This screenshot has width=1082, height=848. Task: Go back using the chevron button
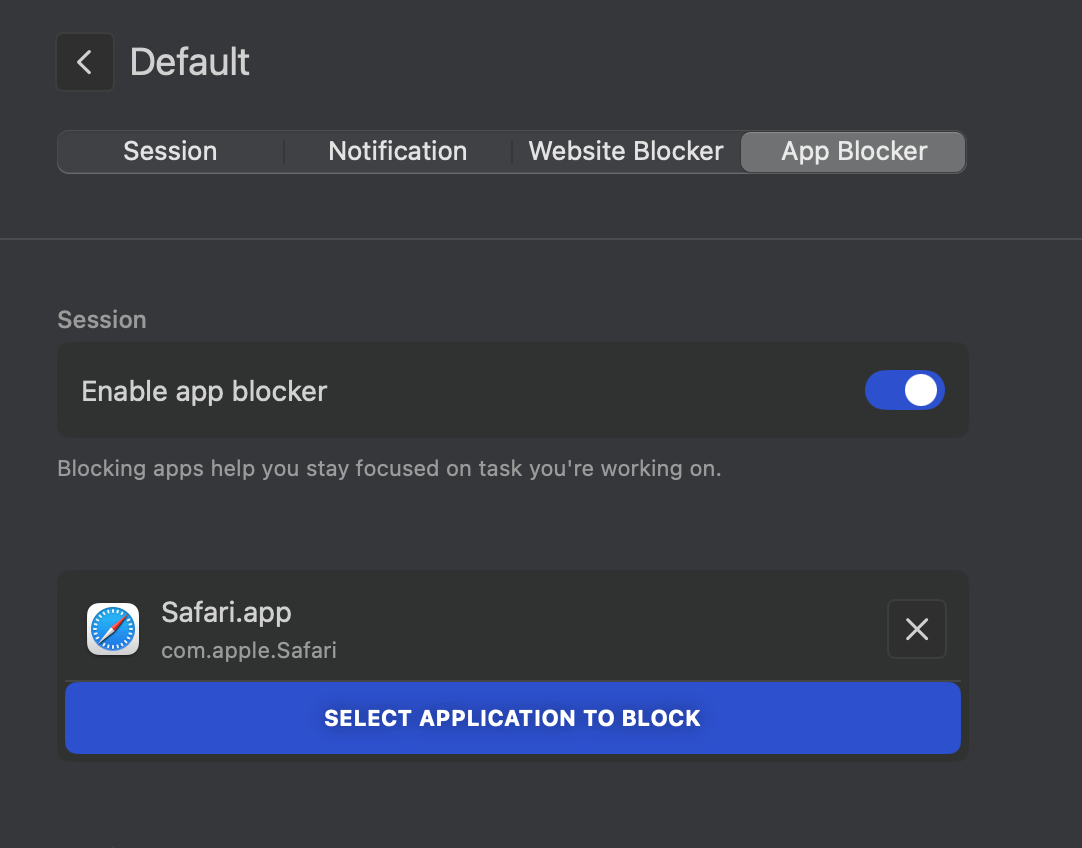click(x=85, y=62)
